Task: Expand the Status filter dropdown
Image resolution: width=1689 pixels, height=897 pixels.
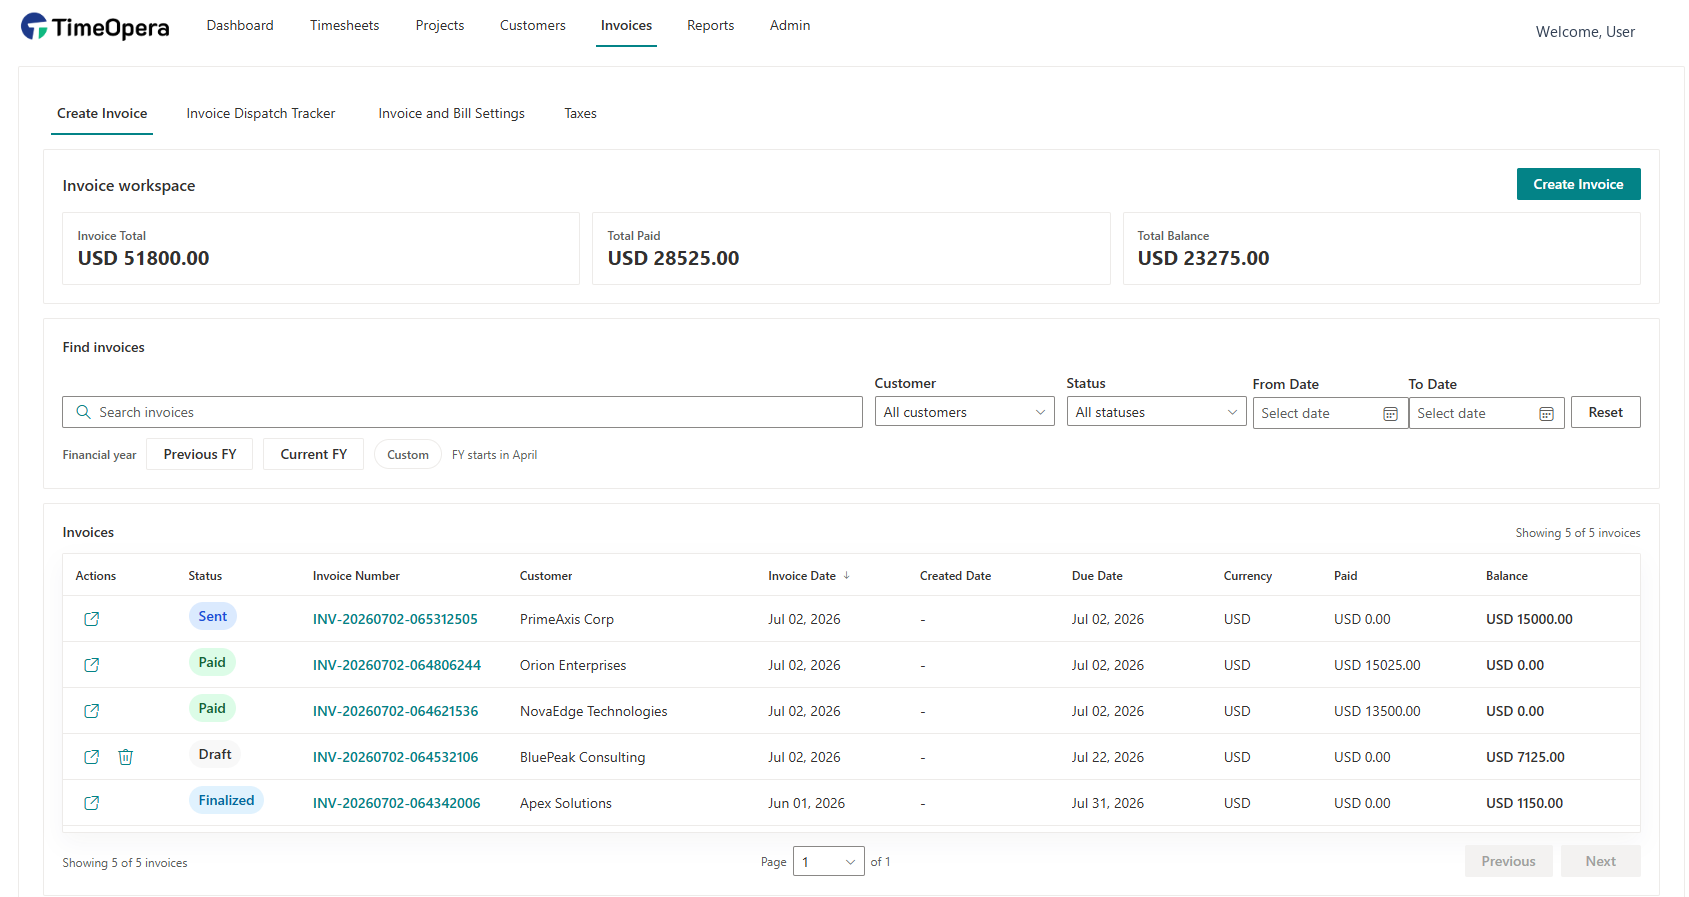Action: coord(1156,412)
